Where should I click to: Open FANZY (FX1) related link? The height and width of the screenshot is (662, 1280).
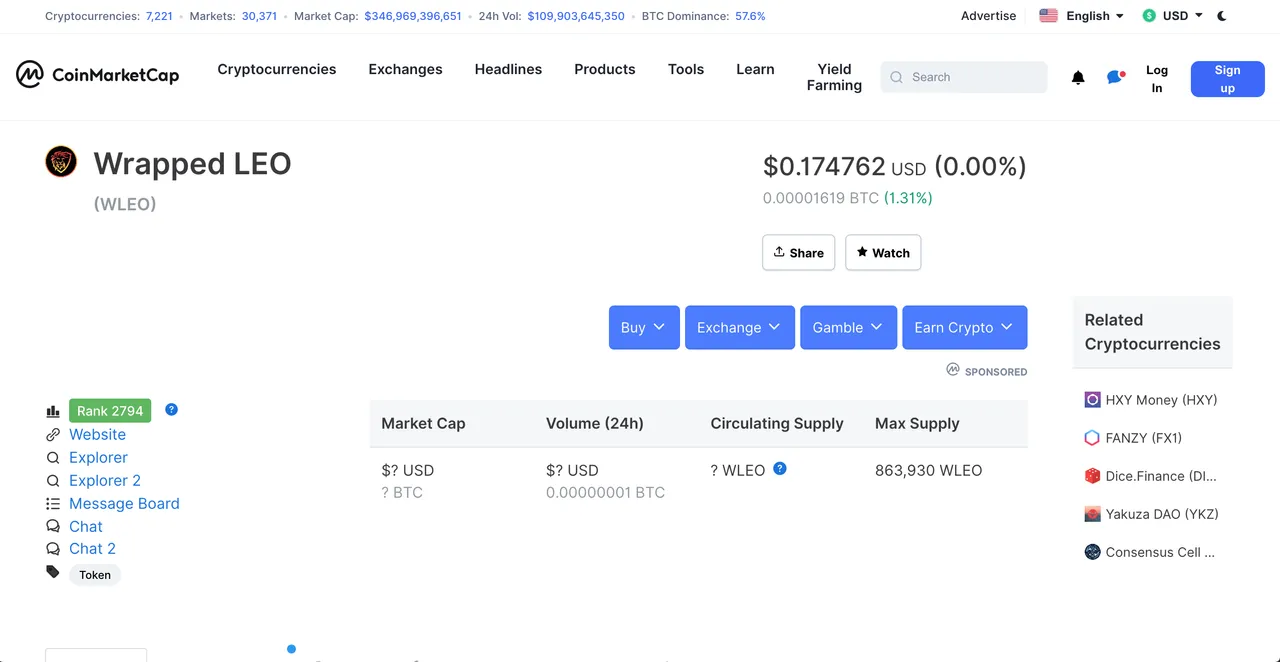click(1144, 438)
